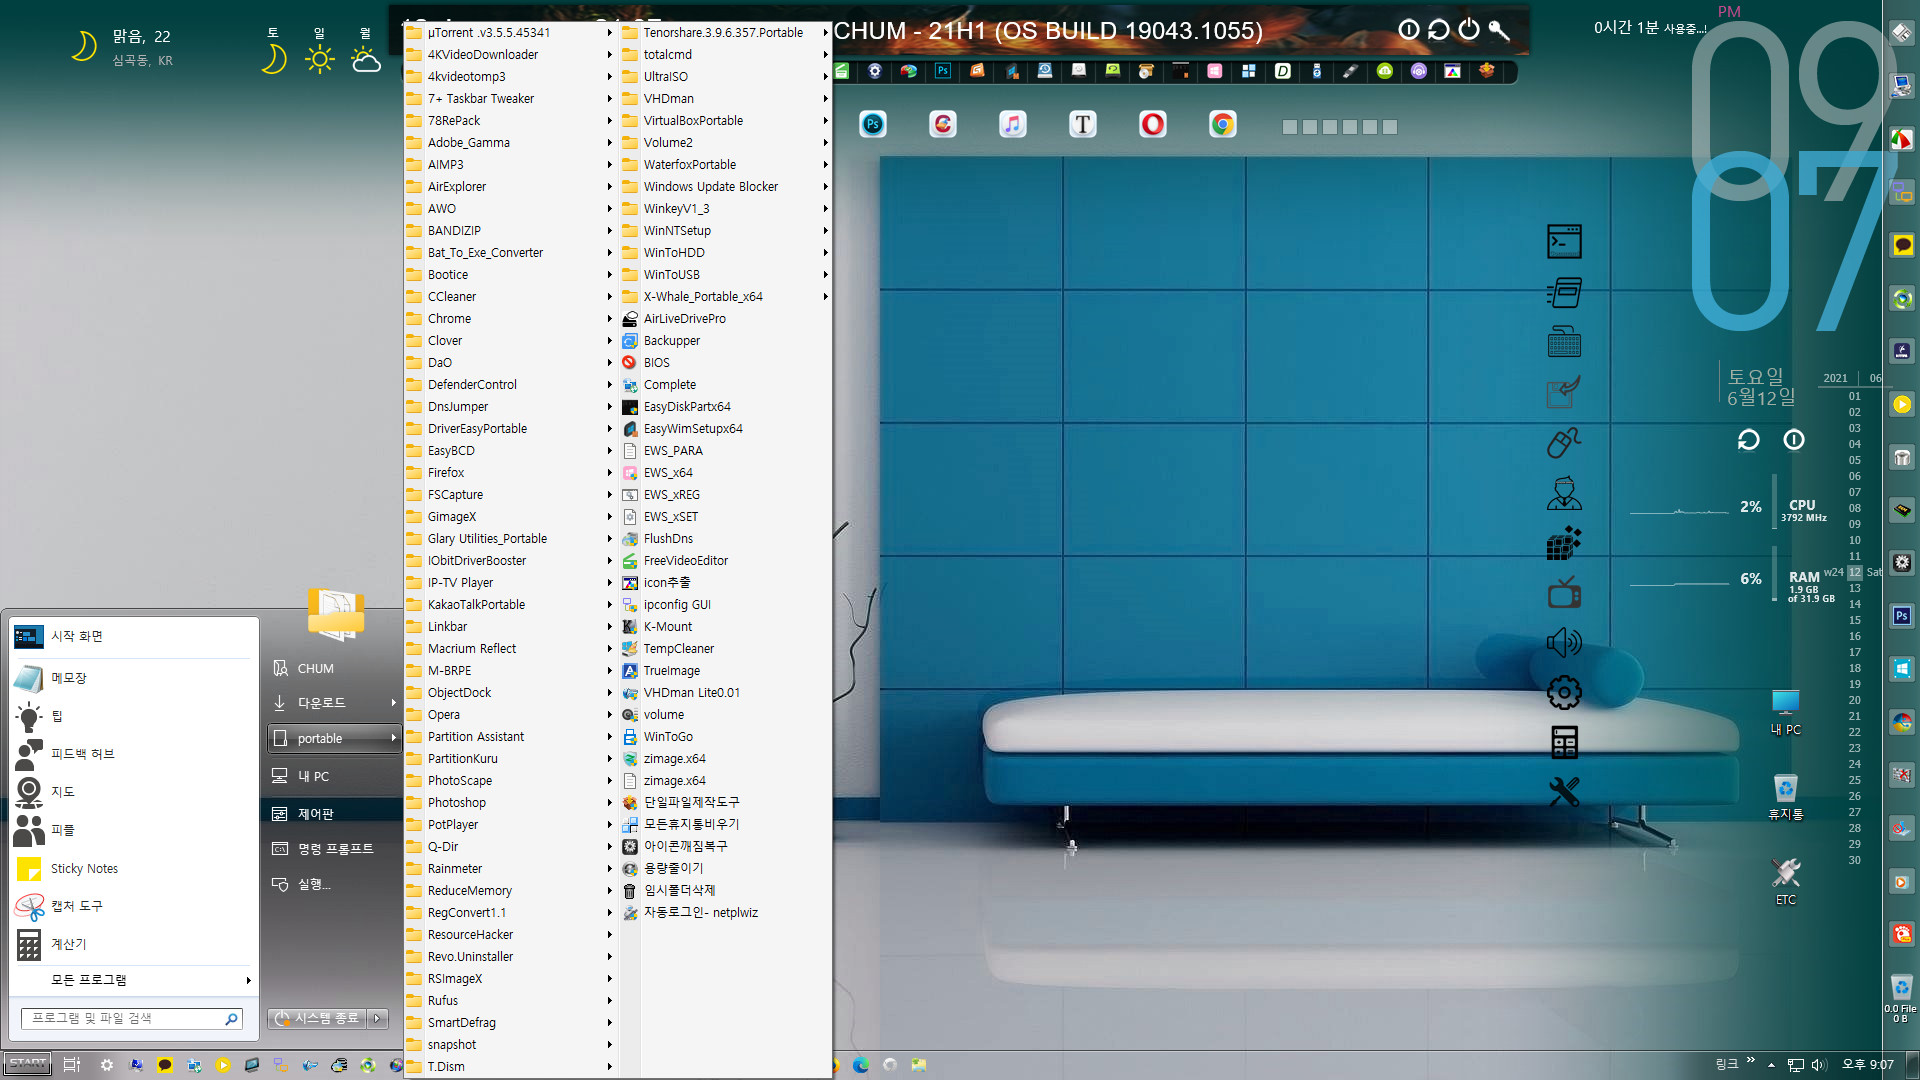This screenshot has height=1080, width=1920.
Task: Open the ETC desktop shortcut
Action: pyautogui.click(x=1785, y=882)
